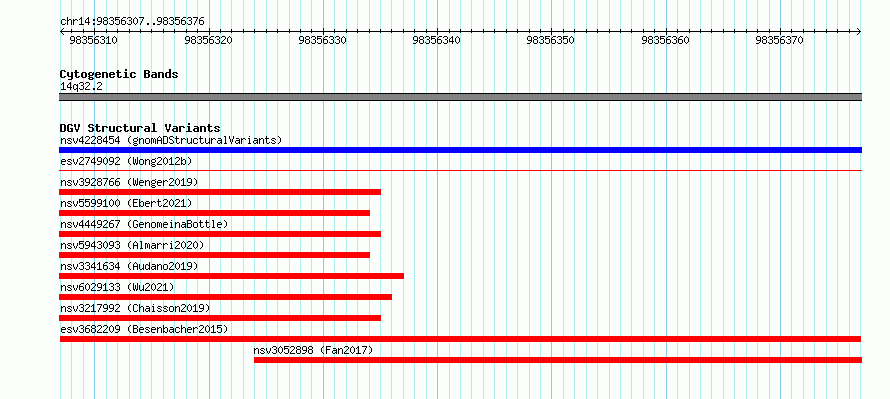Click the Cytogenetic Bands track title
Image resolution: width=890 pixels, height=399 pixels.
(x=119, y=74)
